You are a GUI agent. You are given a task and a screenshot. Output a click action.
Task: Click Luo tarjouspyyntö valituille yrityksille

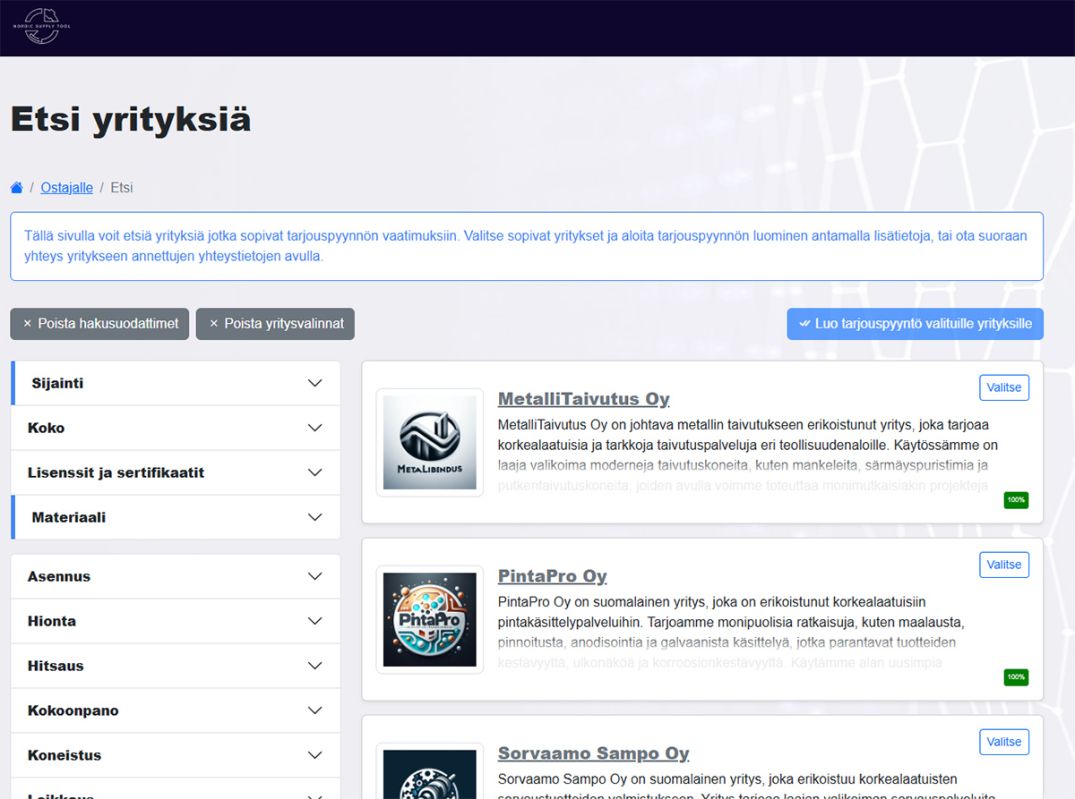915,324
